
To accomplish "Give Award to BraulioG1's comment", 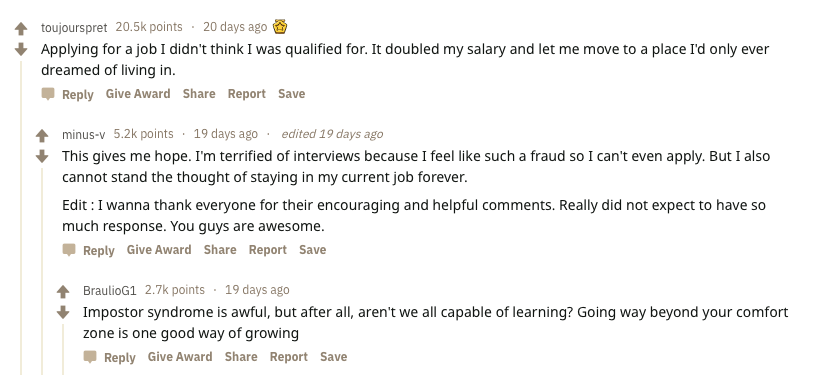I will pos(180,357).
